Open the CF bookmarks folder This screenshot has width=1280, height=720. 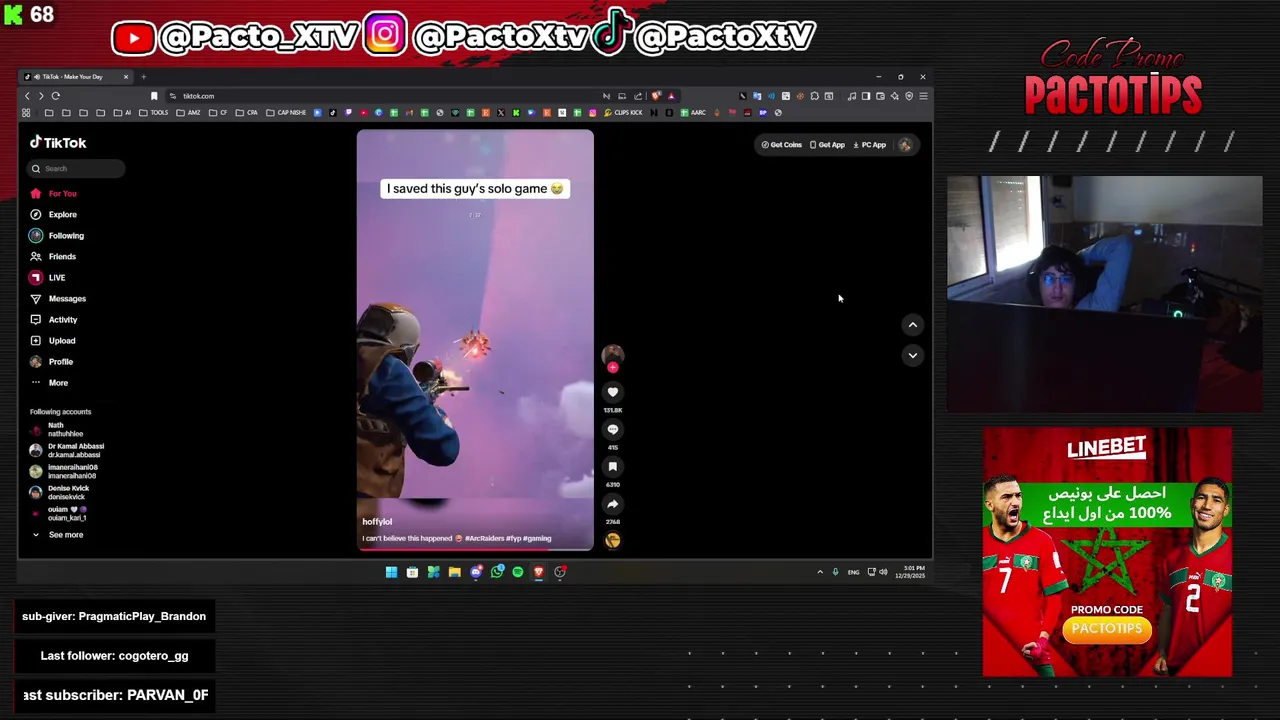219,112
